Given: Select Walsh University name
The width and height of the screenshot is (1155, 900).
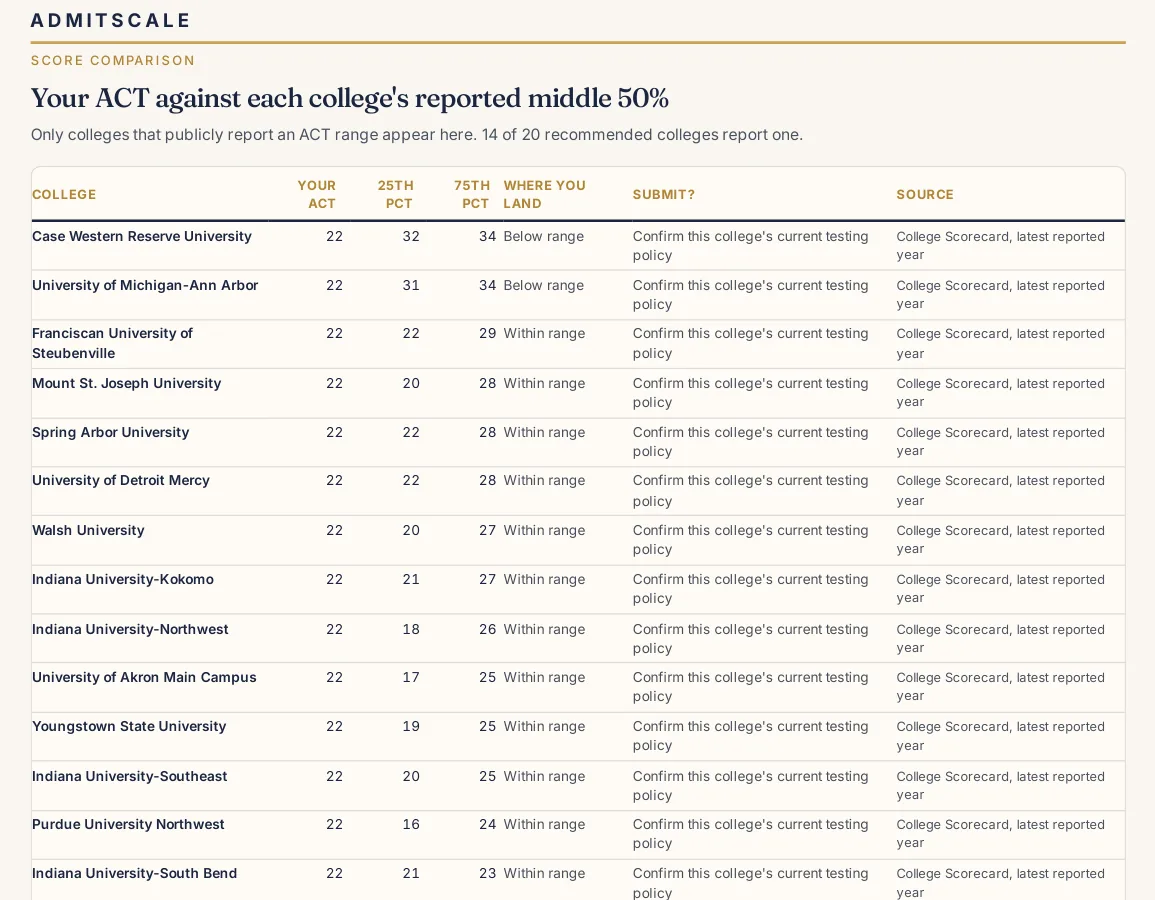Looking at the screenshot, I should 88,530.
